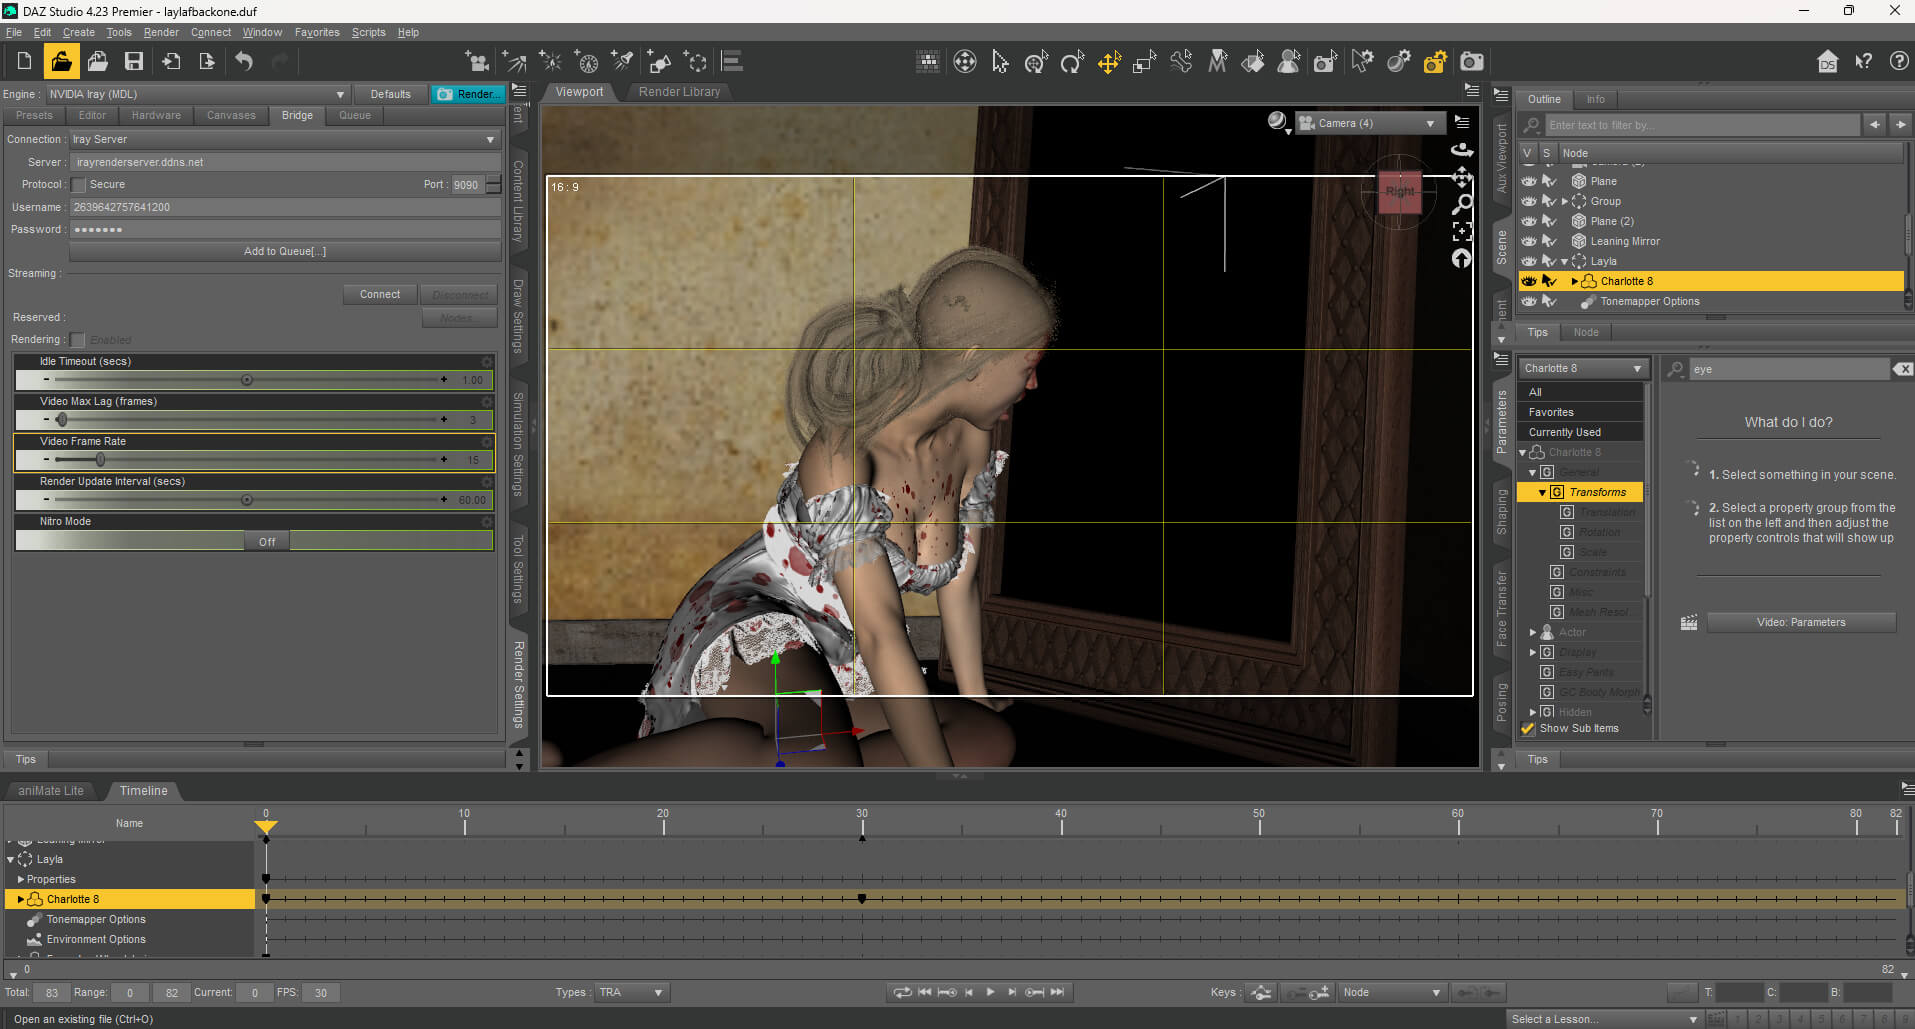Screen dimensions: 1915x1029
Task: Click the Defaults button
Action: (390, 94)
